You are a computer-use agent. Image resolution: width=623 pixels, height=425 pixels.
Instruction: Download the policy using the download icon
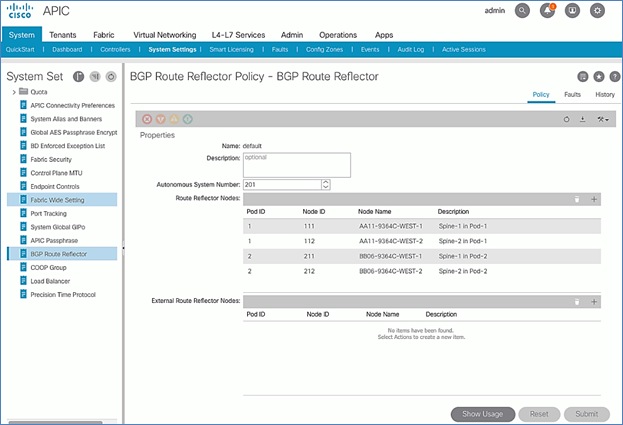tap(582, 119)
